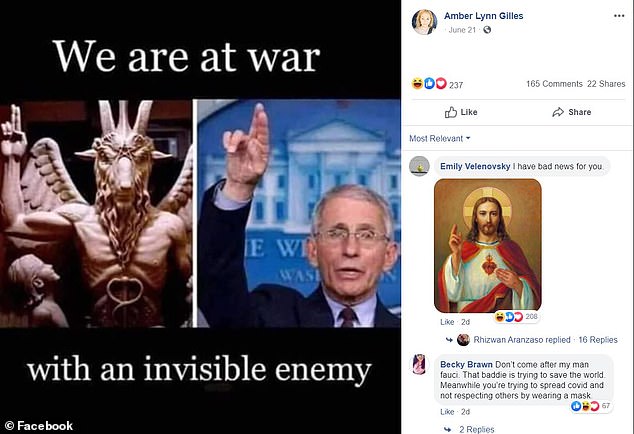Open the Jesus image in Emily's comment
Screen dimensions: 634x434
488,246
